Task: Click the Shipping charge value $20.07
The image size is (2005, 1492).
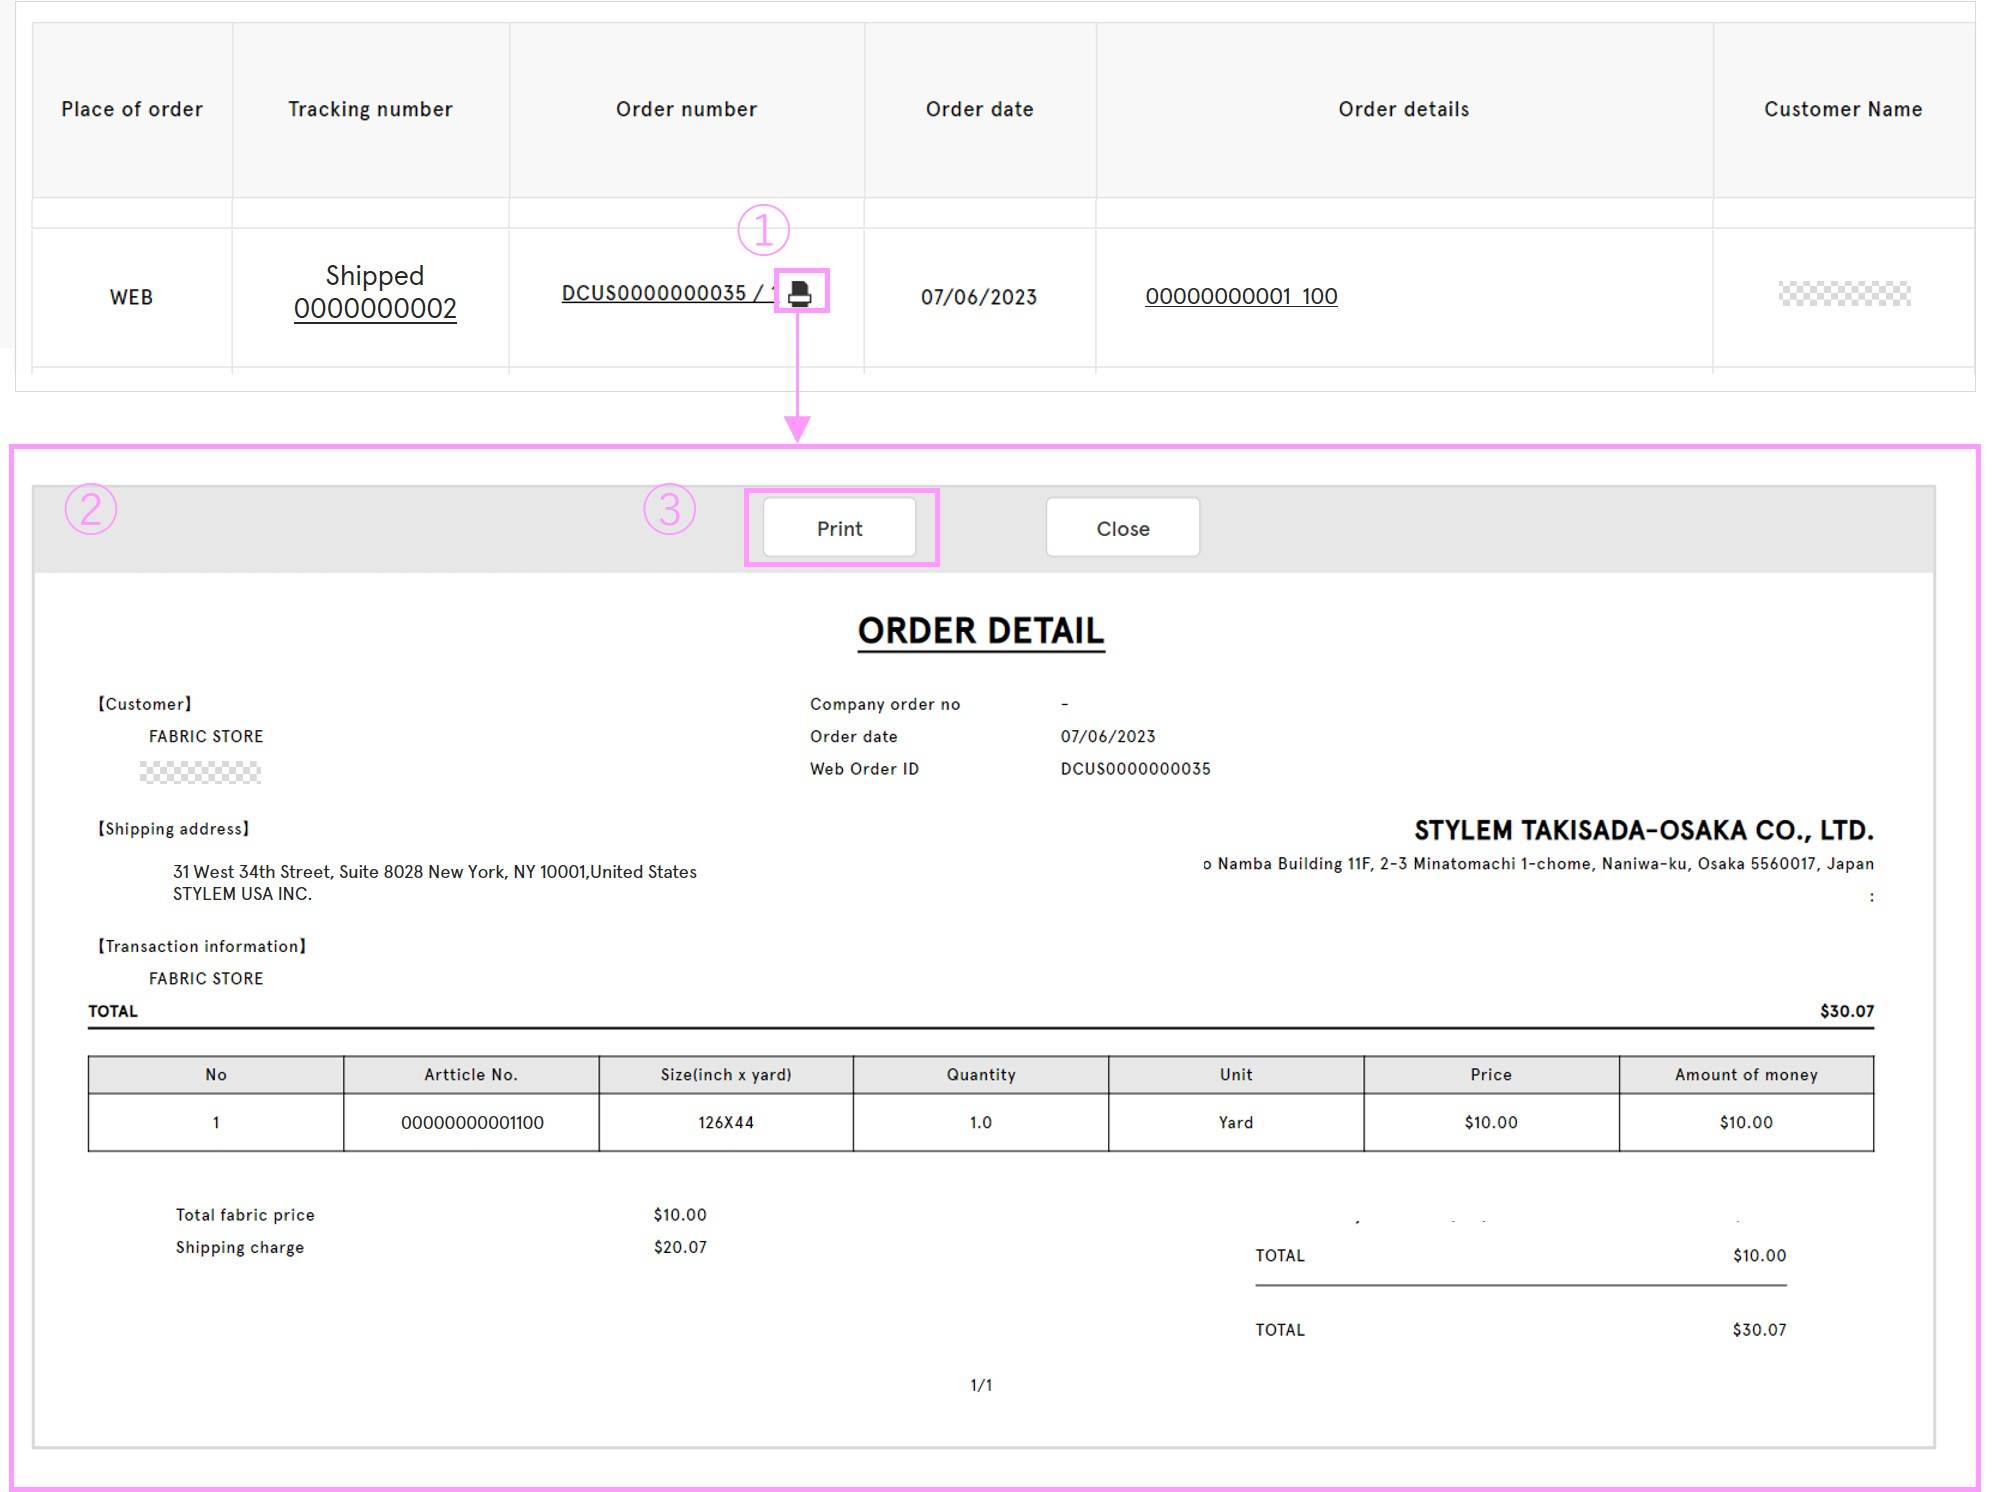Action: (x=680, y=1247)
